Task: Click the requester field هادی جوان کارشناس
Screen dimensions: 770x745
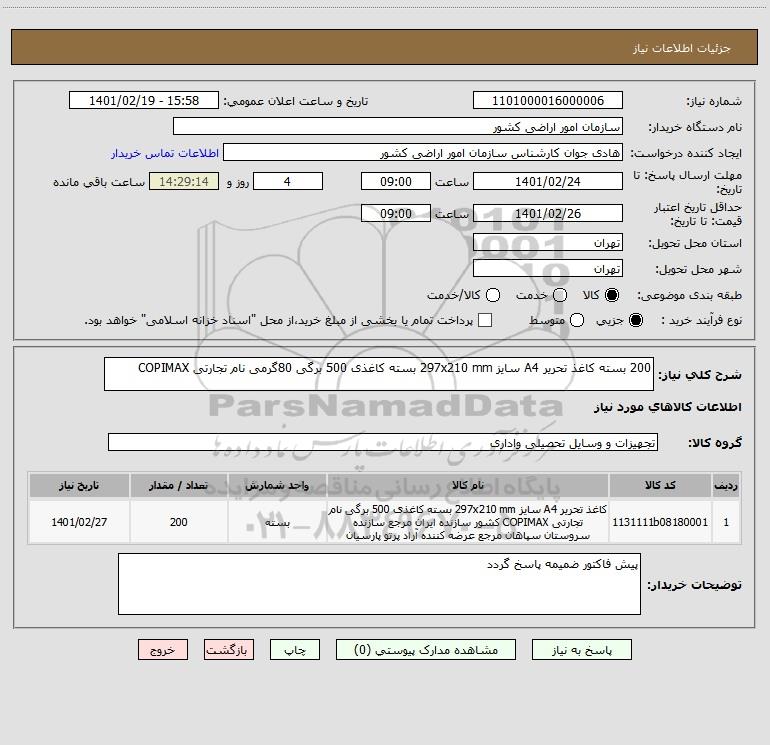Action: click(423, 153)
